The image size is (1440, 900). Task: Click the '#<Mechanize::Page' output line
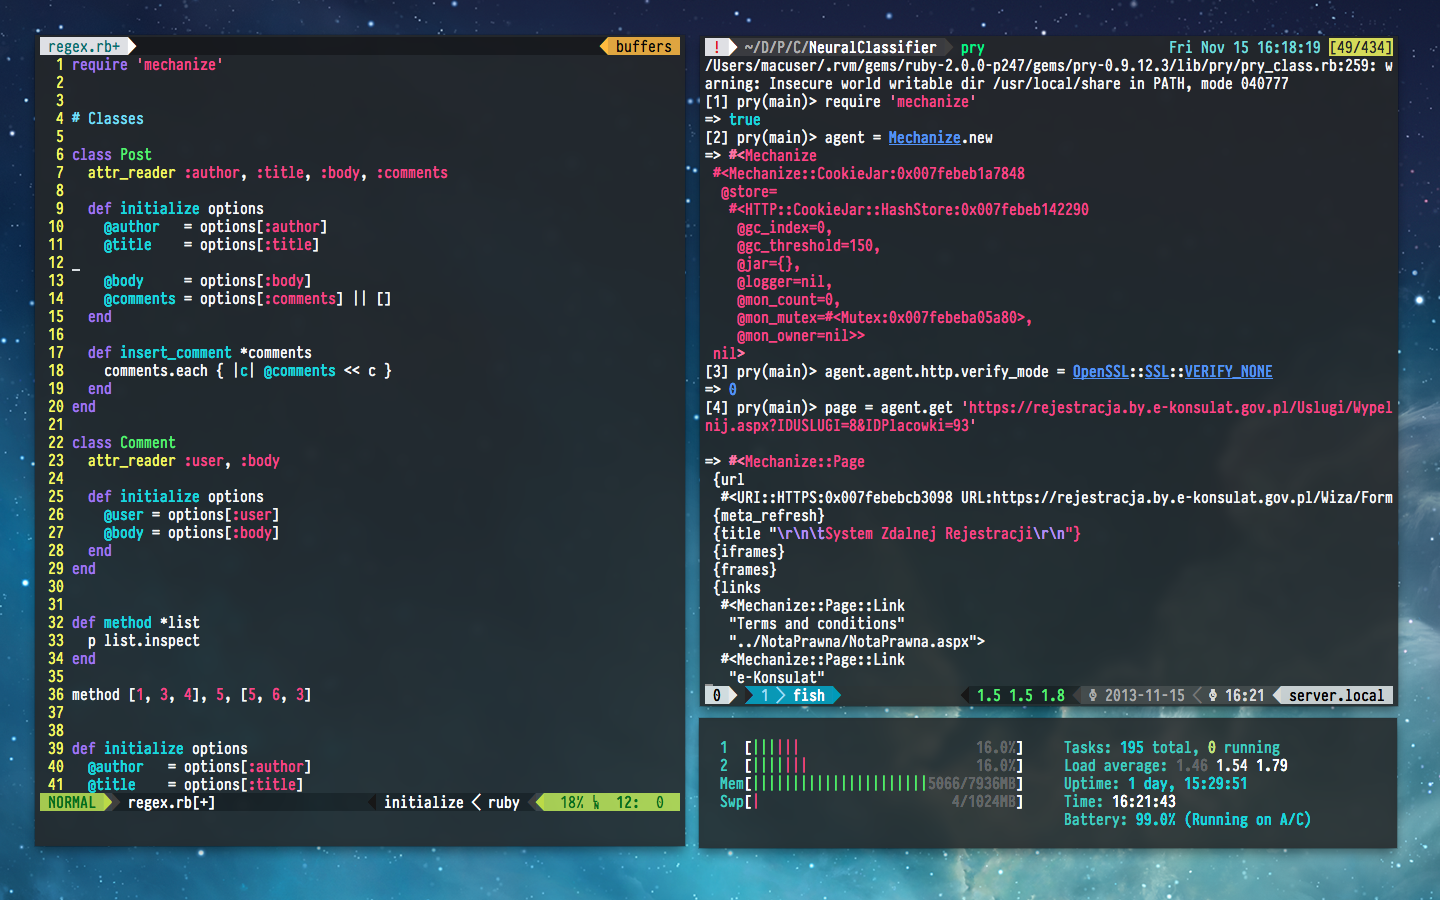785,461
